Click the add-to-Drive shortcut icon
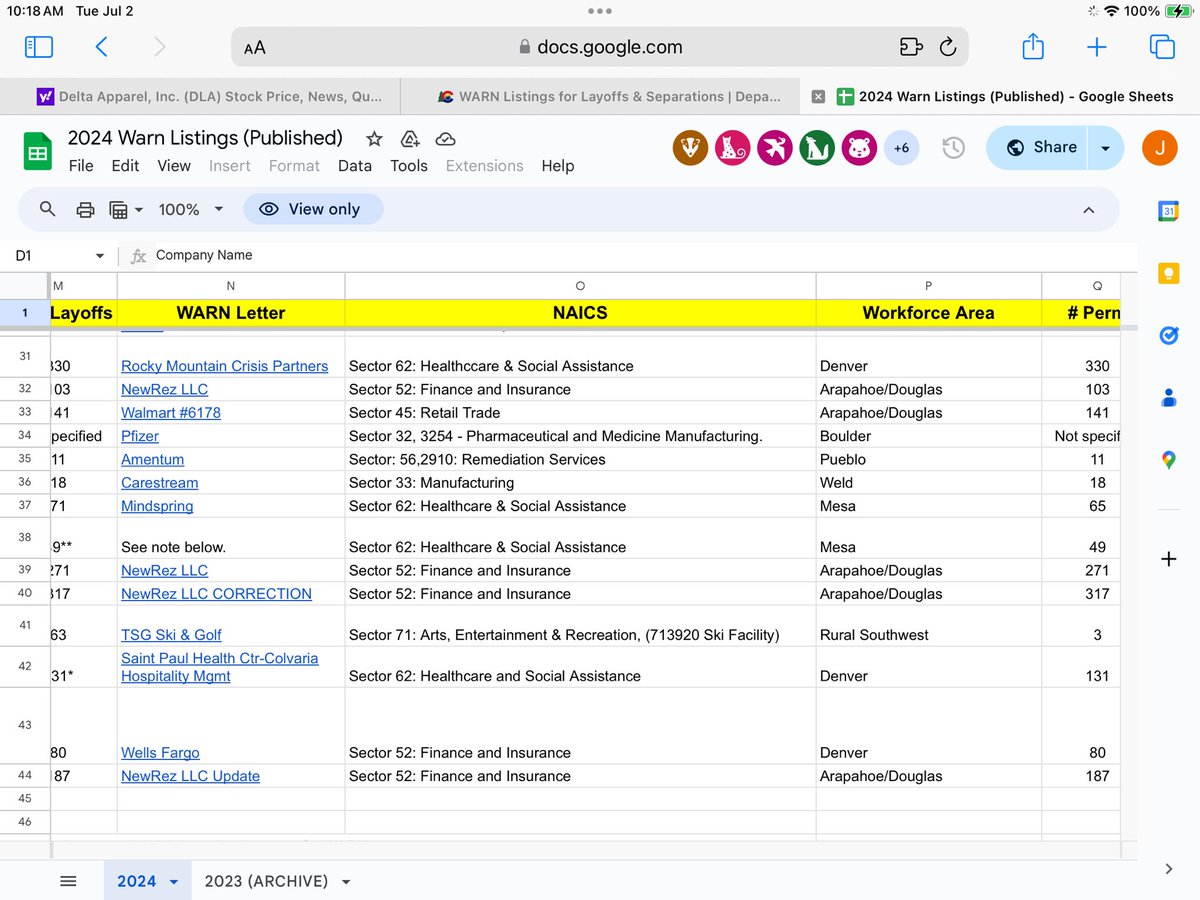Screen dimensions: 1200x900 coord(410,139)
